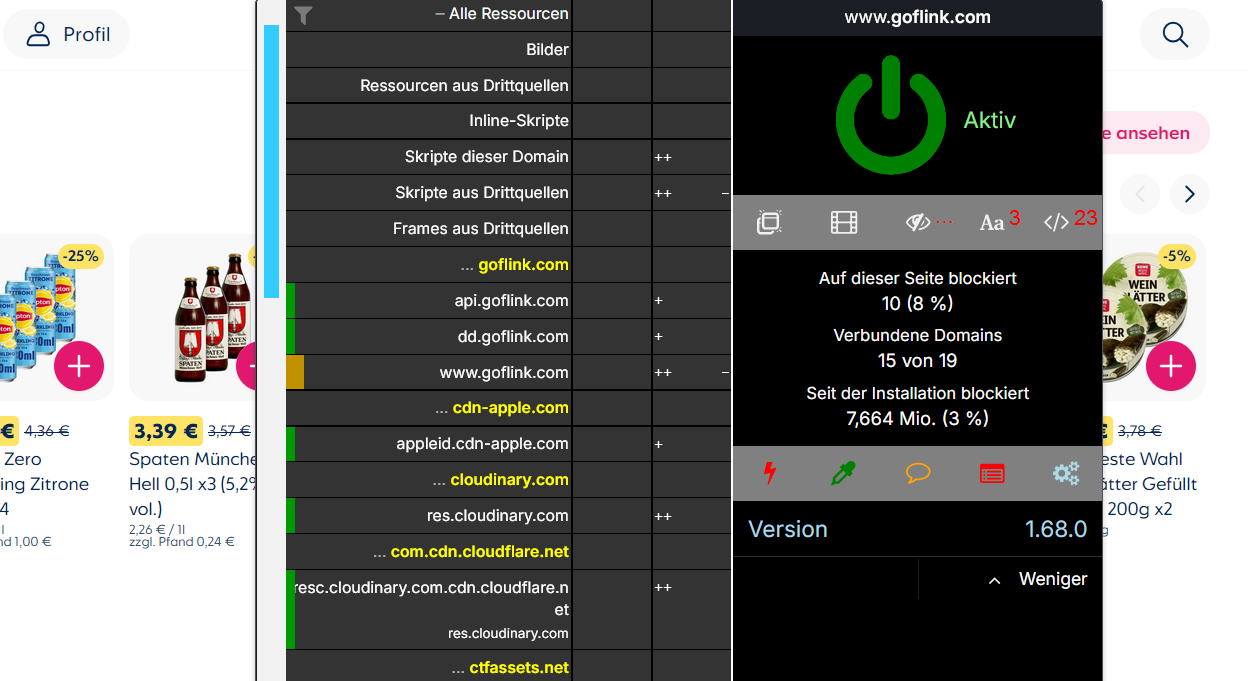The width and height of the screenshot is (1248, 681).
Task: Click the -25% discount badge
Action: [83, 256]
